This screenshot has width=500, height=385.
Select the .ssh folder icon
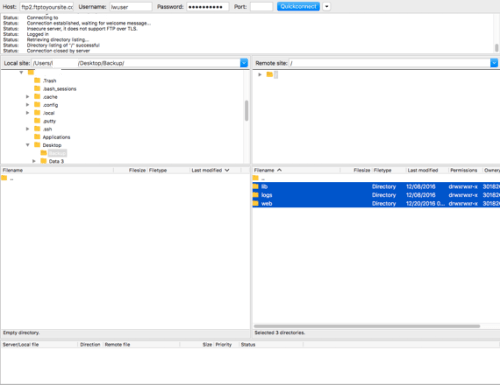tap(37, 128)
